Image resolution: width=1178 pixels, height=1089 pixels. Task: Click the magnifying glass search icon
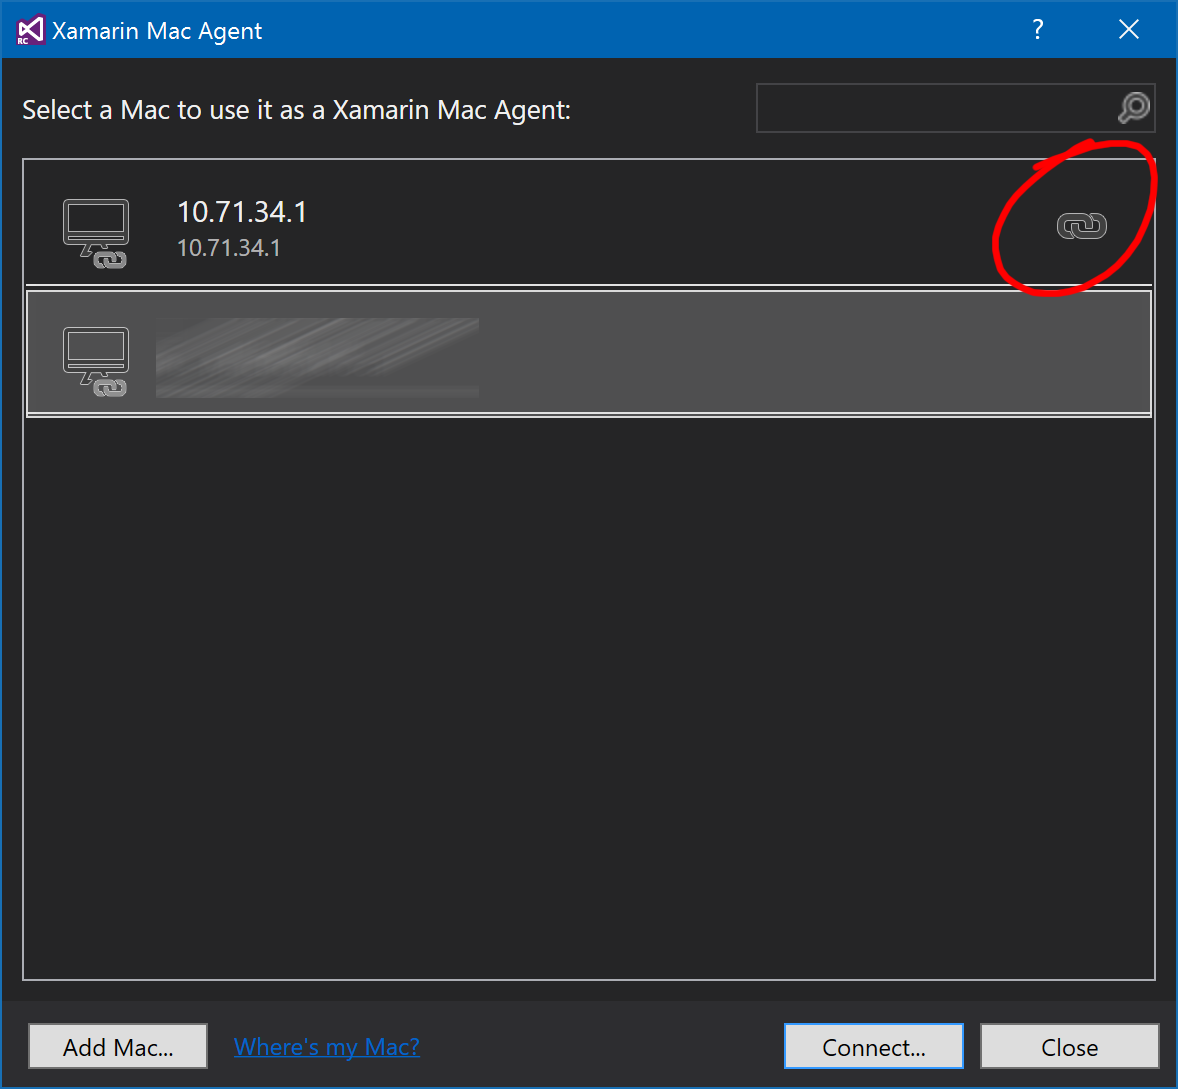(x=1134, y=108)
